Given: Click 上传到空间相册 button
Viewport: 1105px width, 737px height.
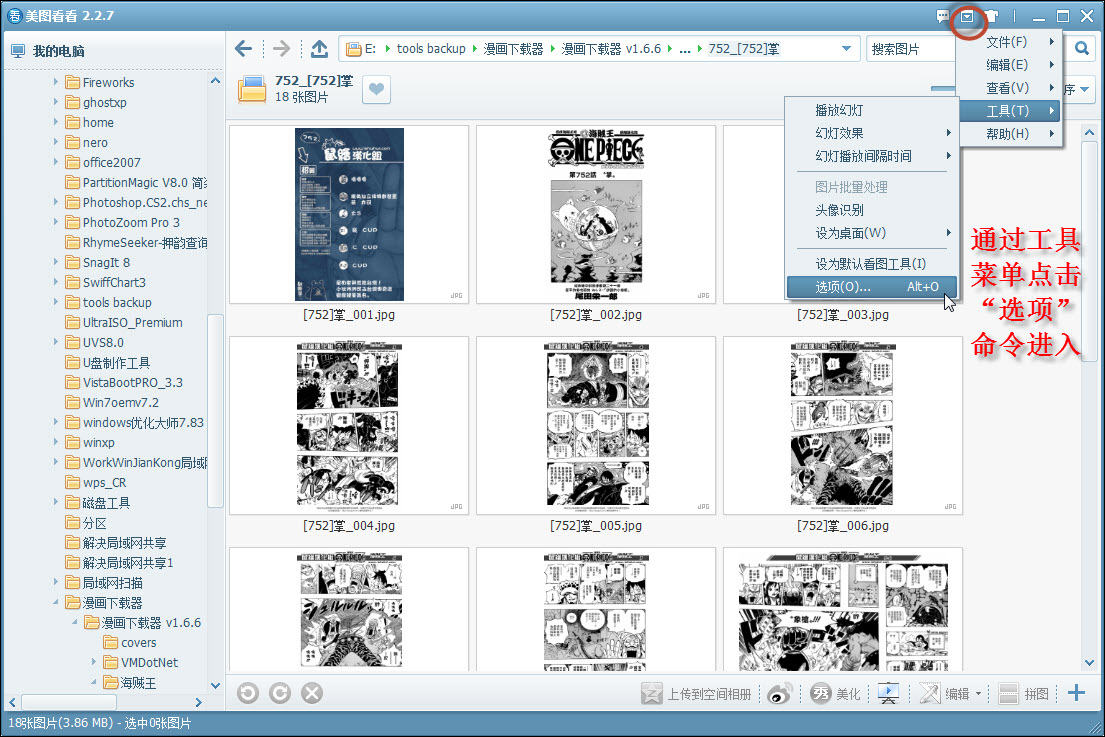Looking at the screenshot, I should 696,694.
